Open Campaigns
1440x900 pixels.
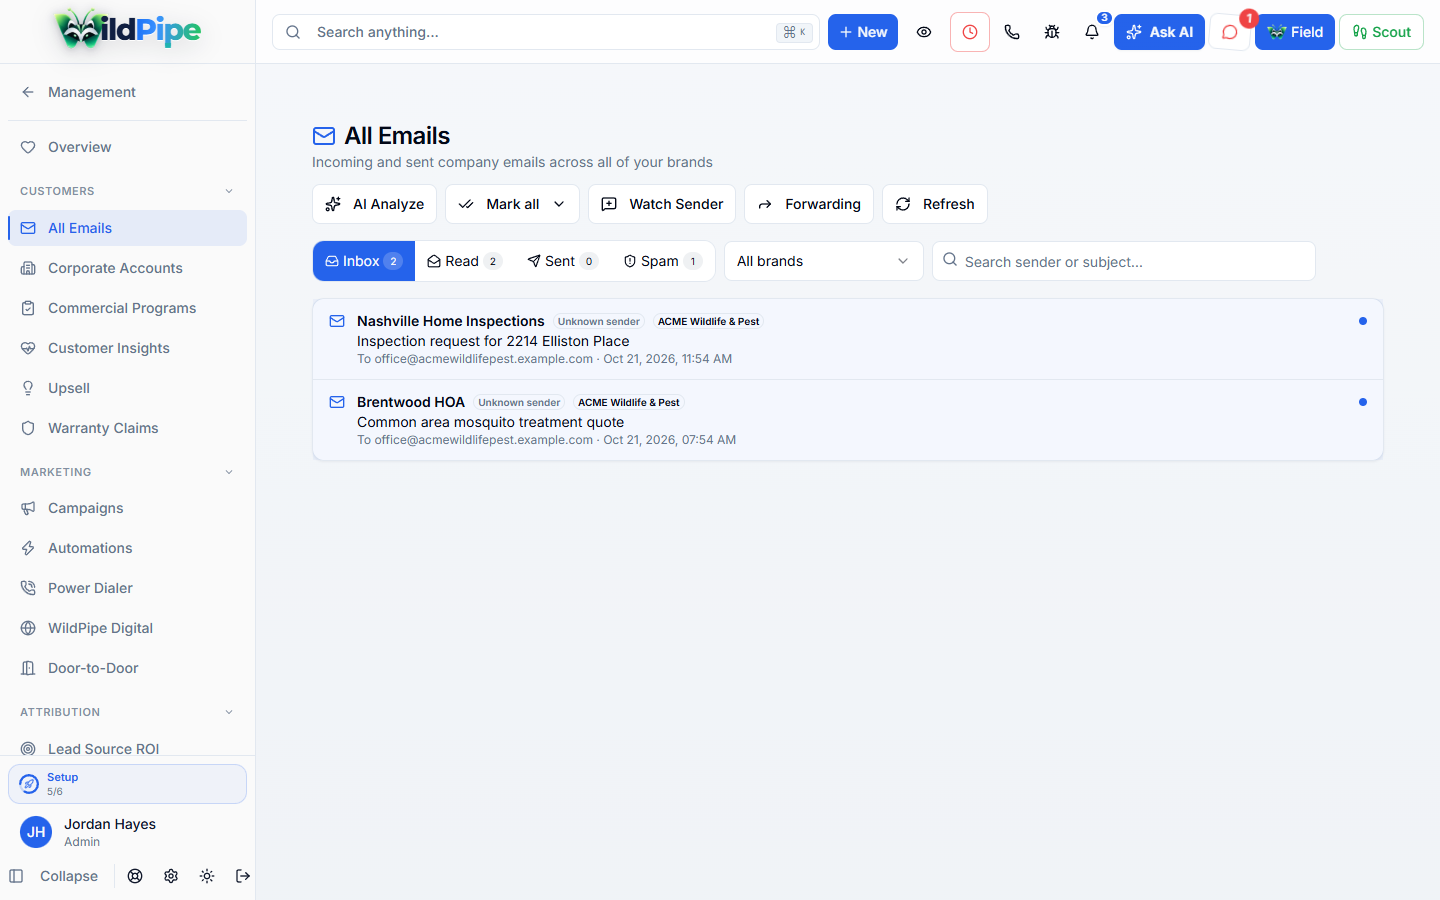[128, 508]
